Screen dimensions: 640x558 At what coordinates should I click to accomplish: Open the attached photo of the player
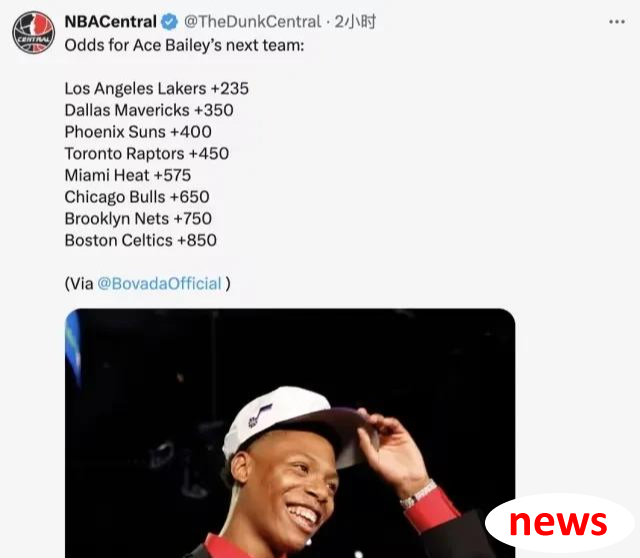tap(290, 433)
